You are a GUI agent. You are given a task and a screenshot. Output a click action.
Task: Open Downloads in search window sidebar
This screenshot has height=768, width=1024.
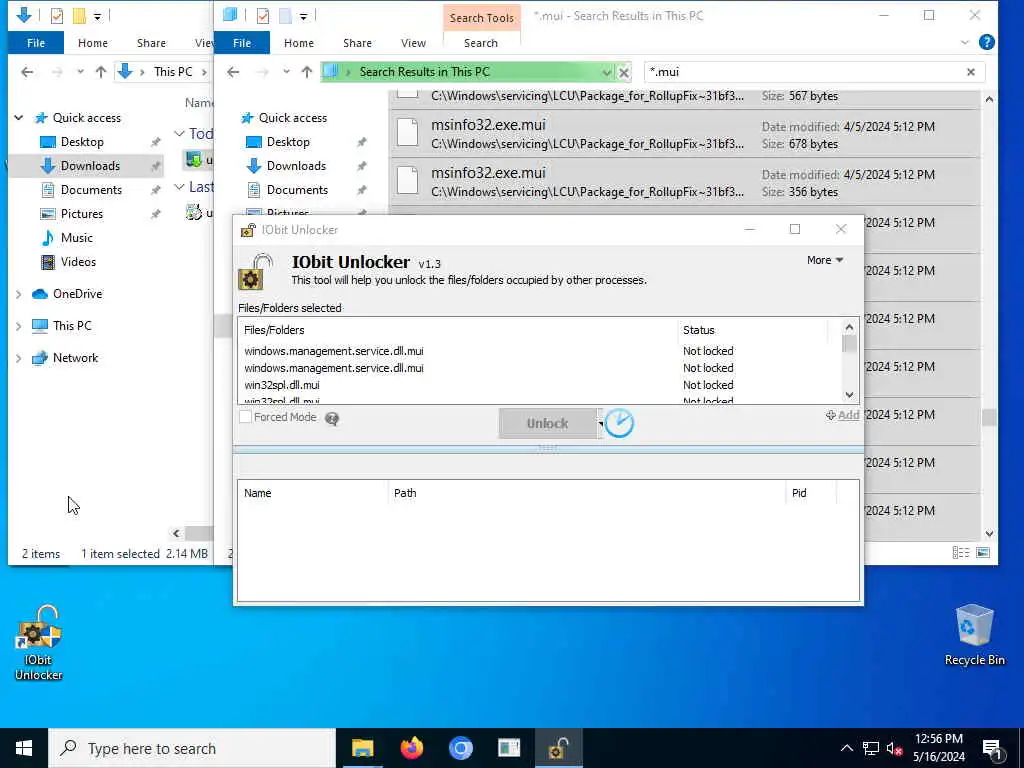[296, 166]
